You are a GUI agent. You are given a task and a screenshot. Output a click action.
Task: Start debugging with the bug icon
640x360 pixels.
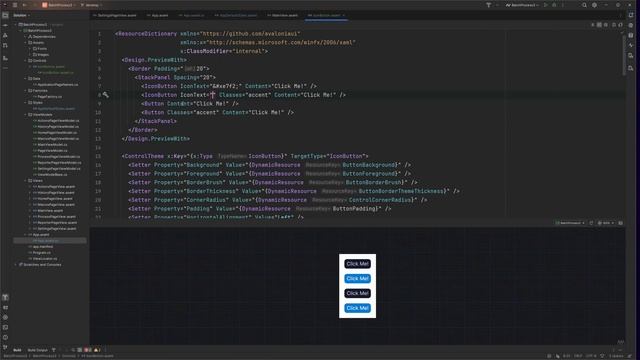(x=554, y=5)
